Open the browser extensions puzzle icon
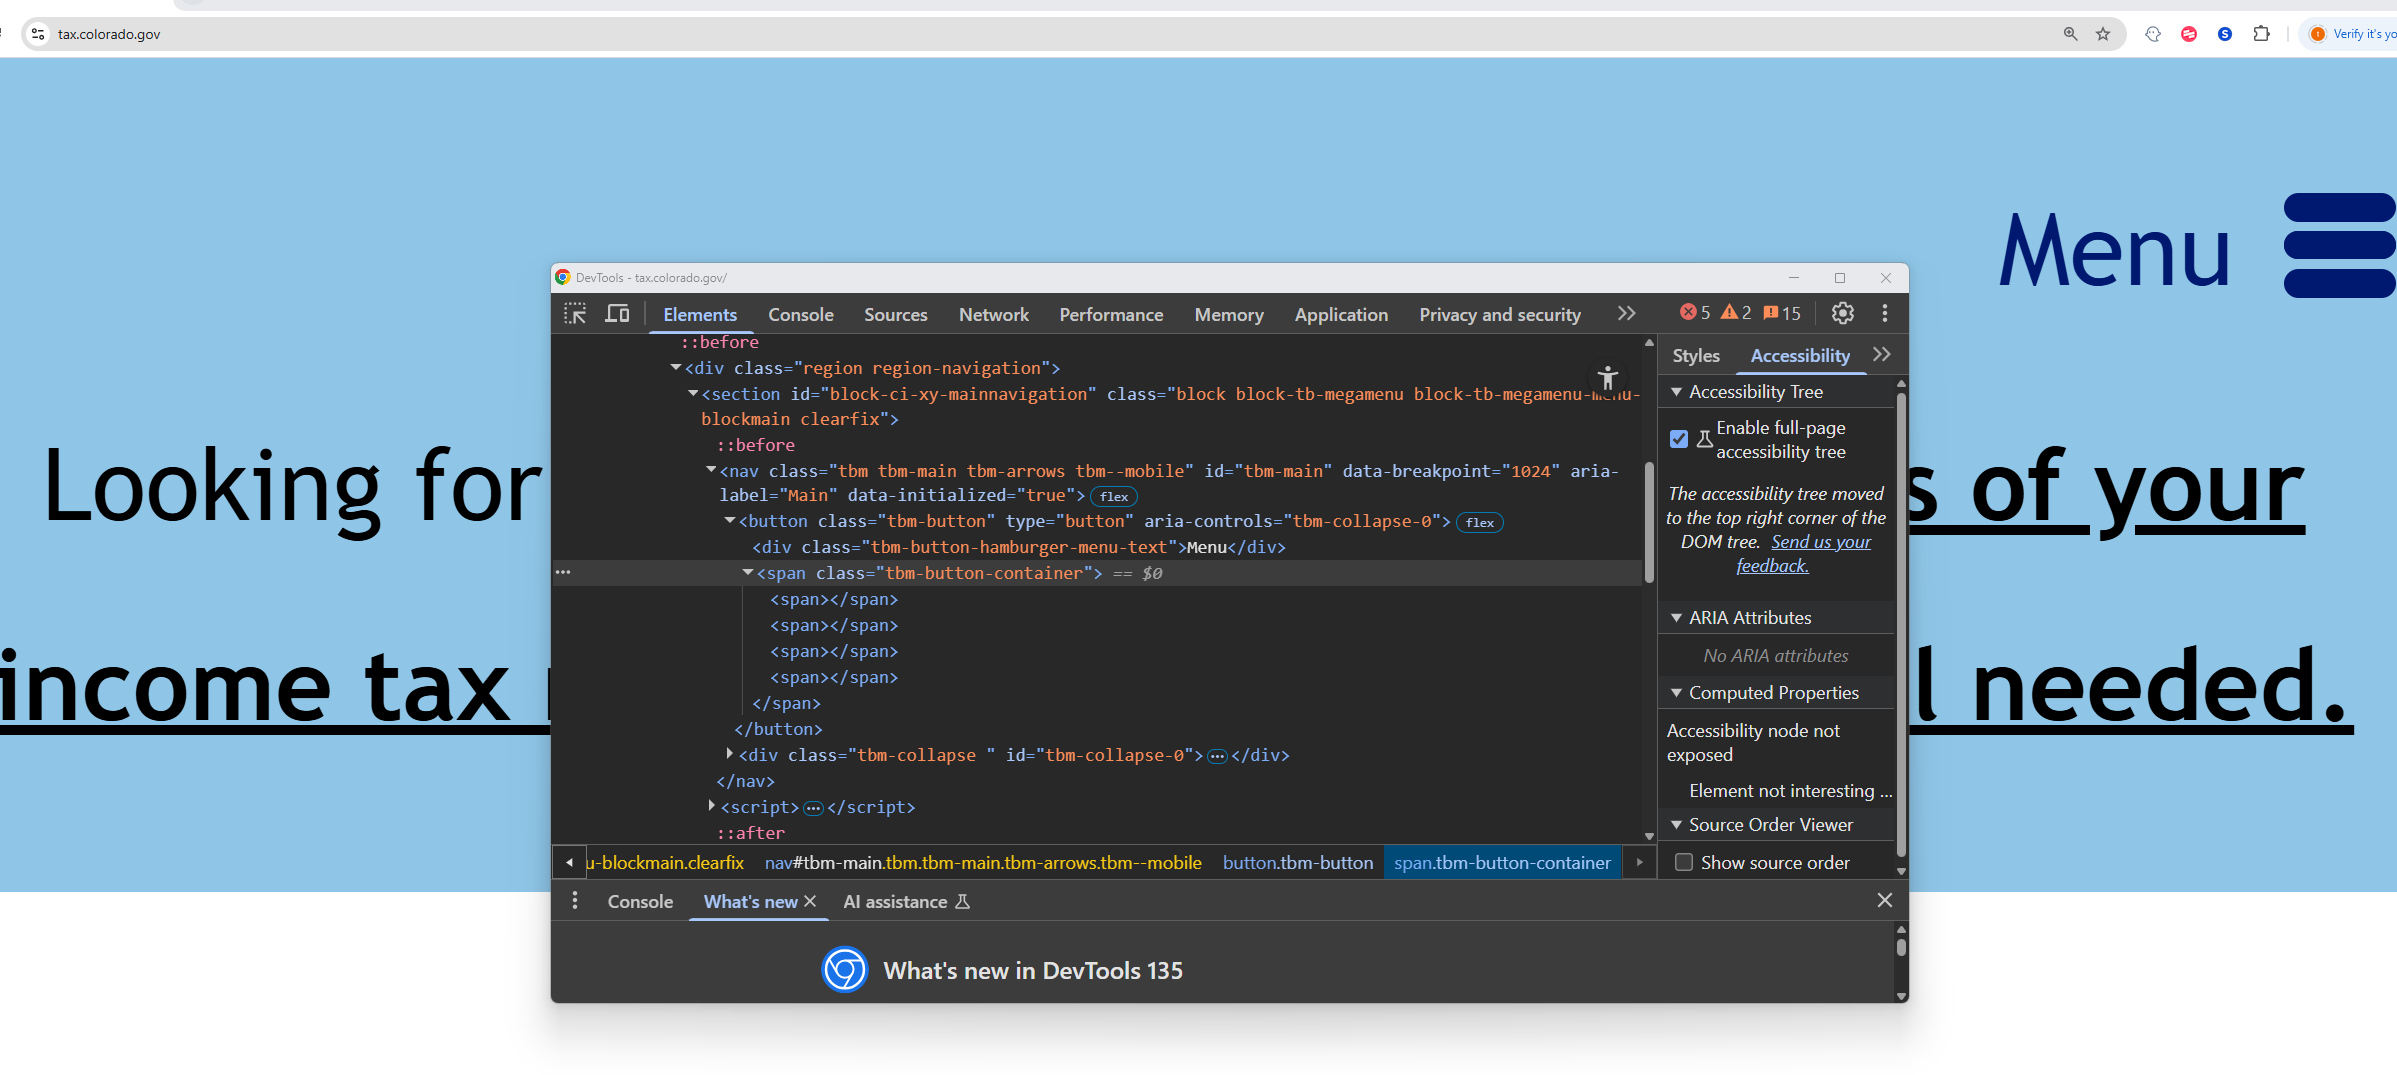Image resolution: width=2397 pixels, height=1075 pixels. pos(2261,34)
